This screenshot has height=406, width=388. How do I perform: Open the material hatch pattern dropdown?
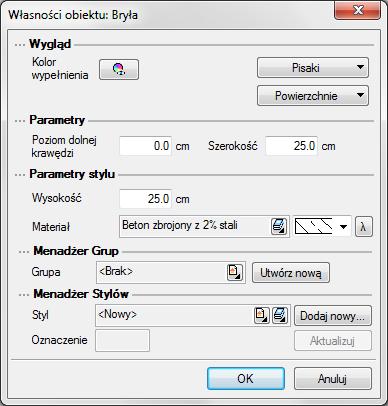point(323,227)
